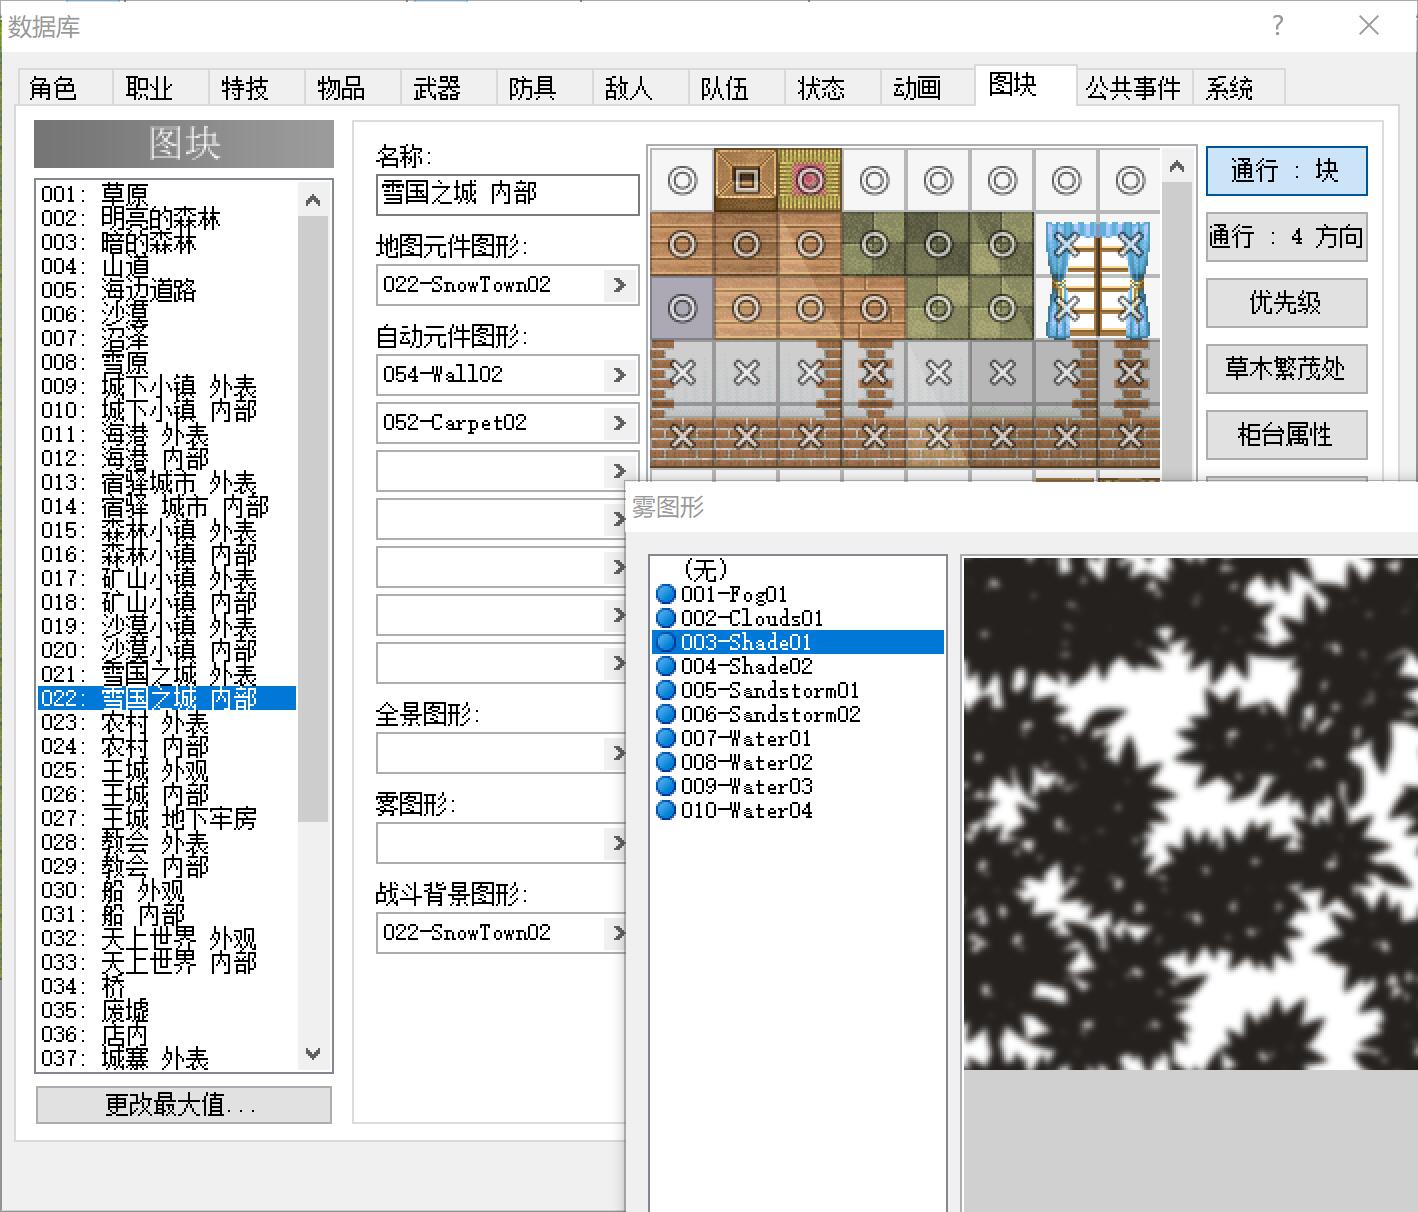This screenshot has width=1418, height=1212.
Task: Click the 009-Water03 blue icon
Action: click(x=666, y=786)
